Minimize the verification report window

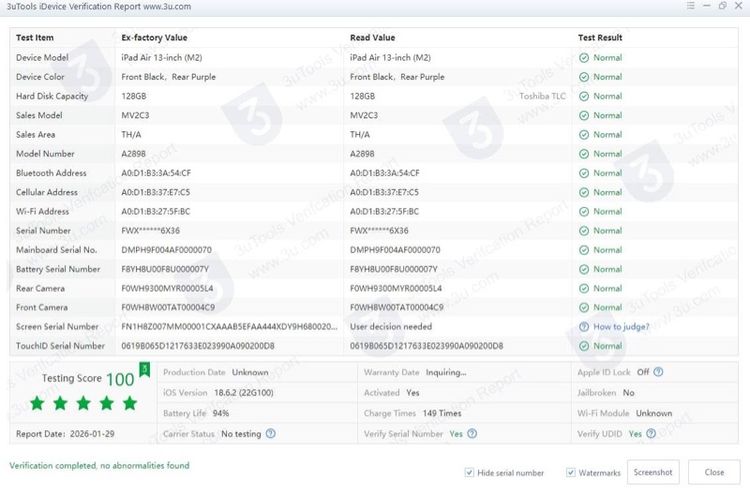706,6
